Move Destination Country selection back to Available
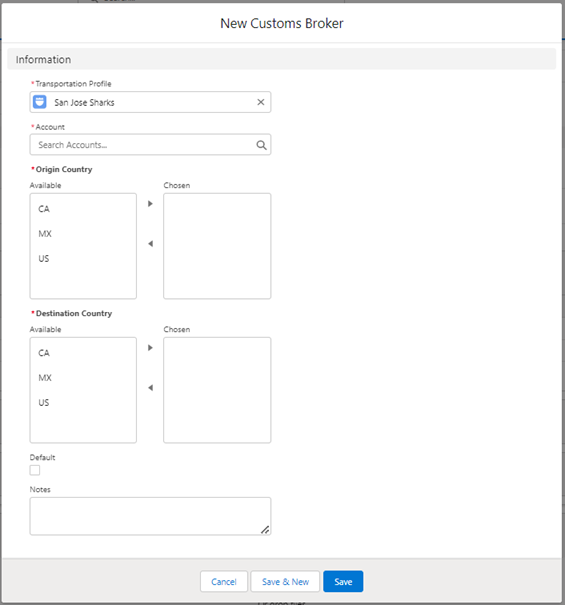Image resolution: width=565 pixels, height=605 pixels. [151, 388]
